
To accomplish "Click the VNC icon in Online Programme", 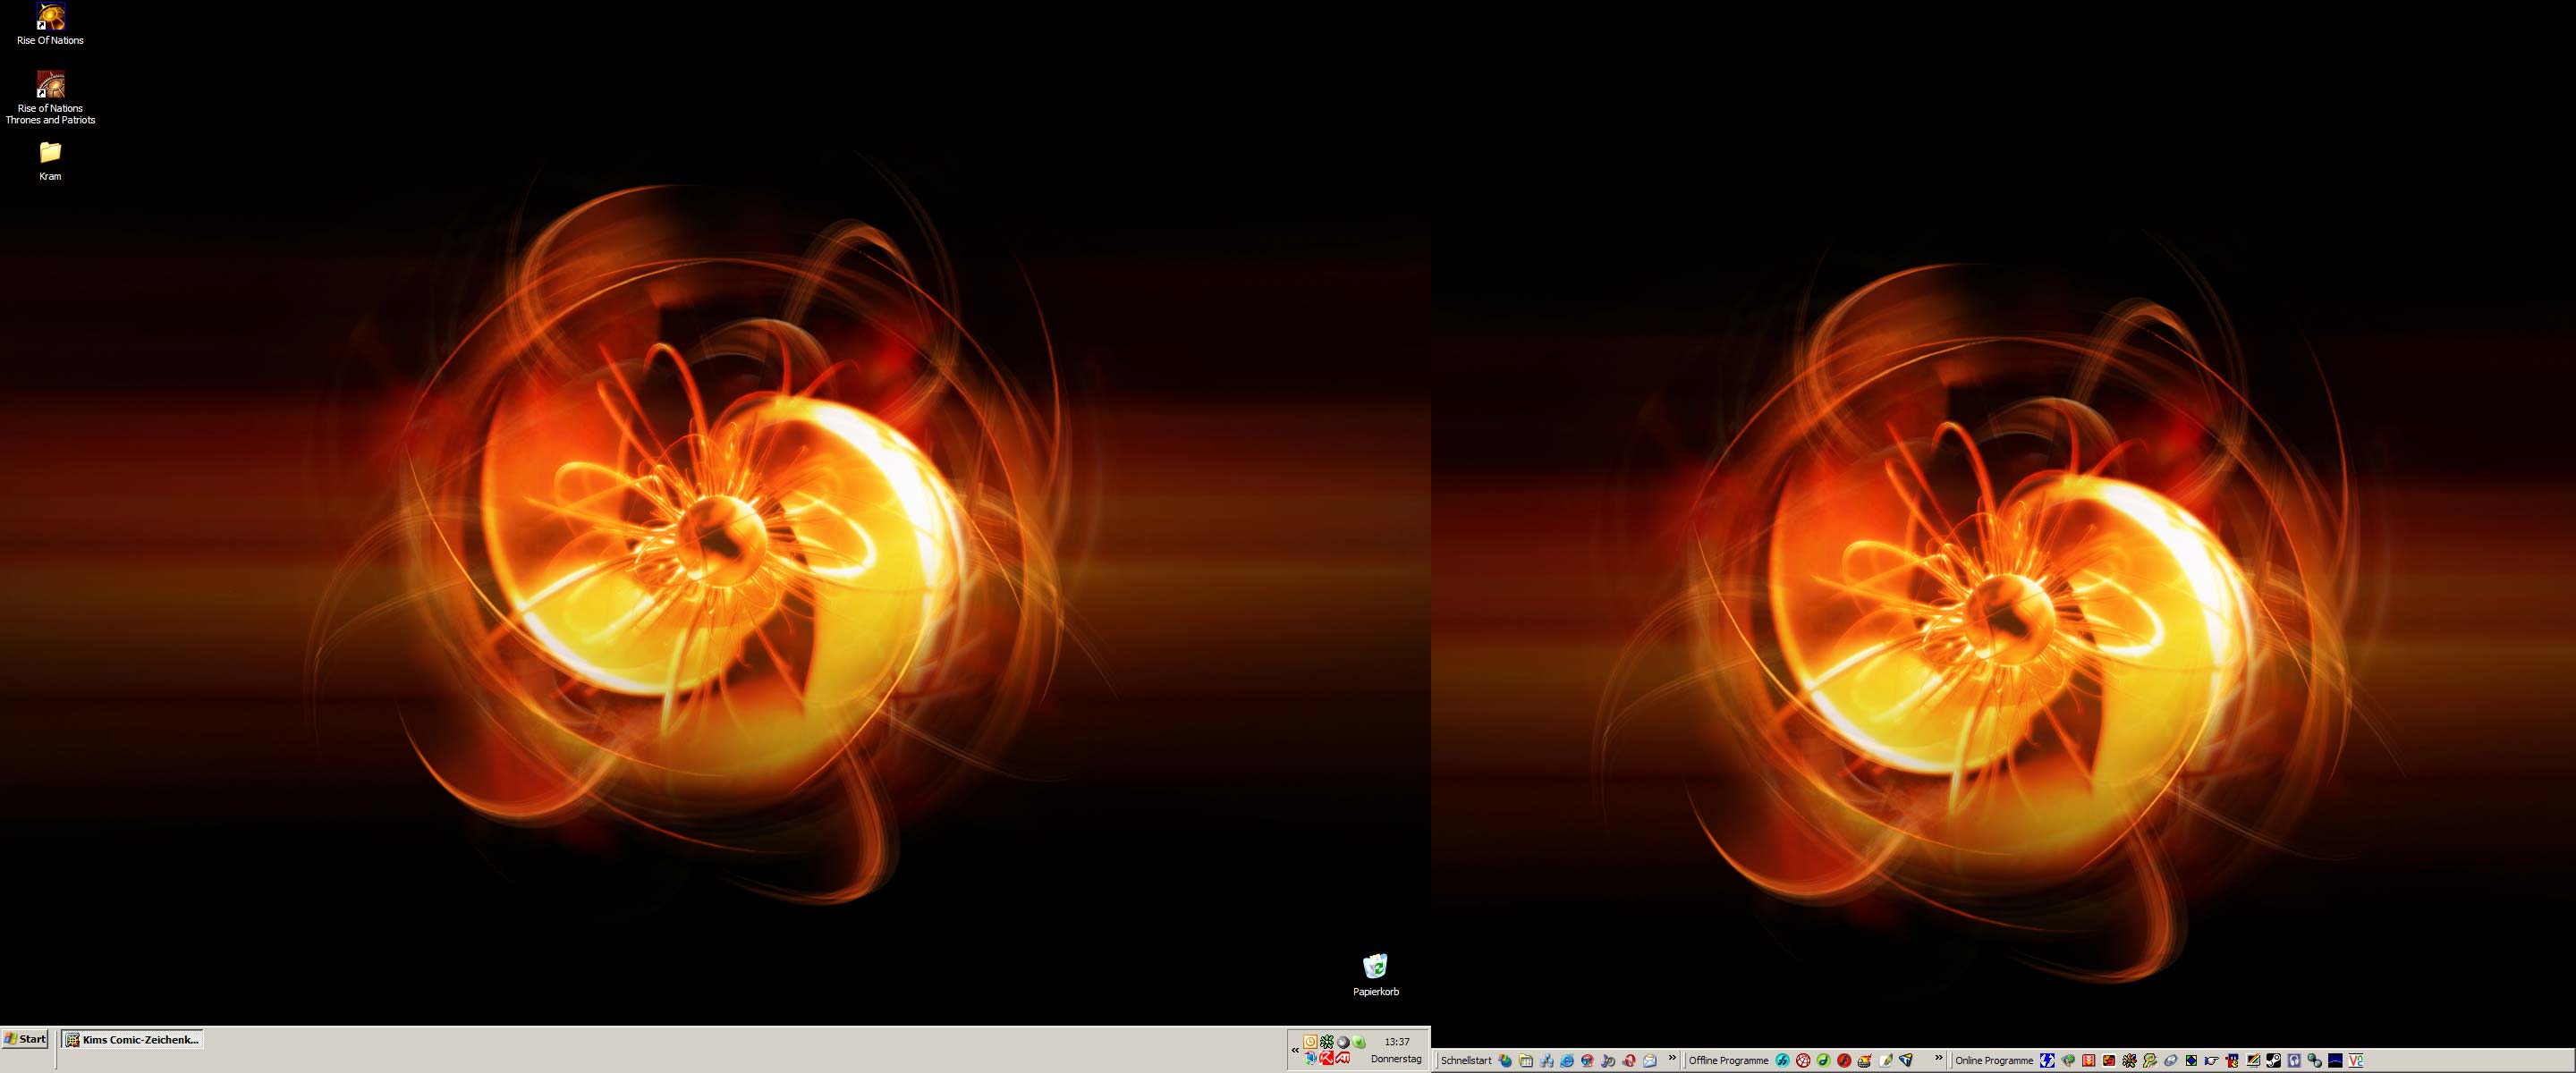I will [2356, 1061].
